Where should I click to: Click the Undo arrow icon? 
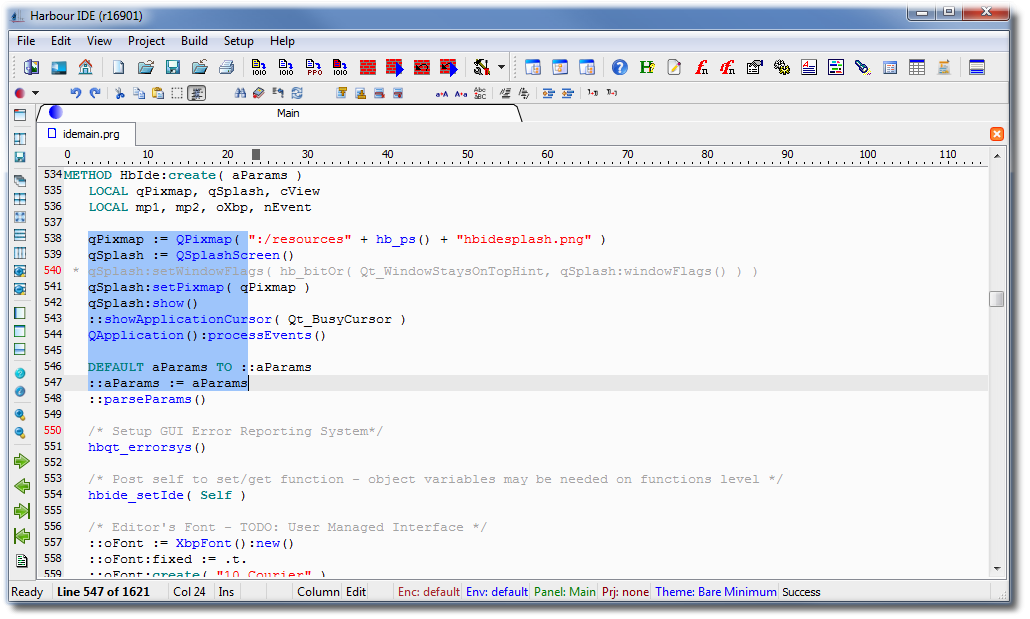tap(75, 93)
